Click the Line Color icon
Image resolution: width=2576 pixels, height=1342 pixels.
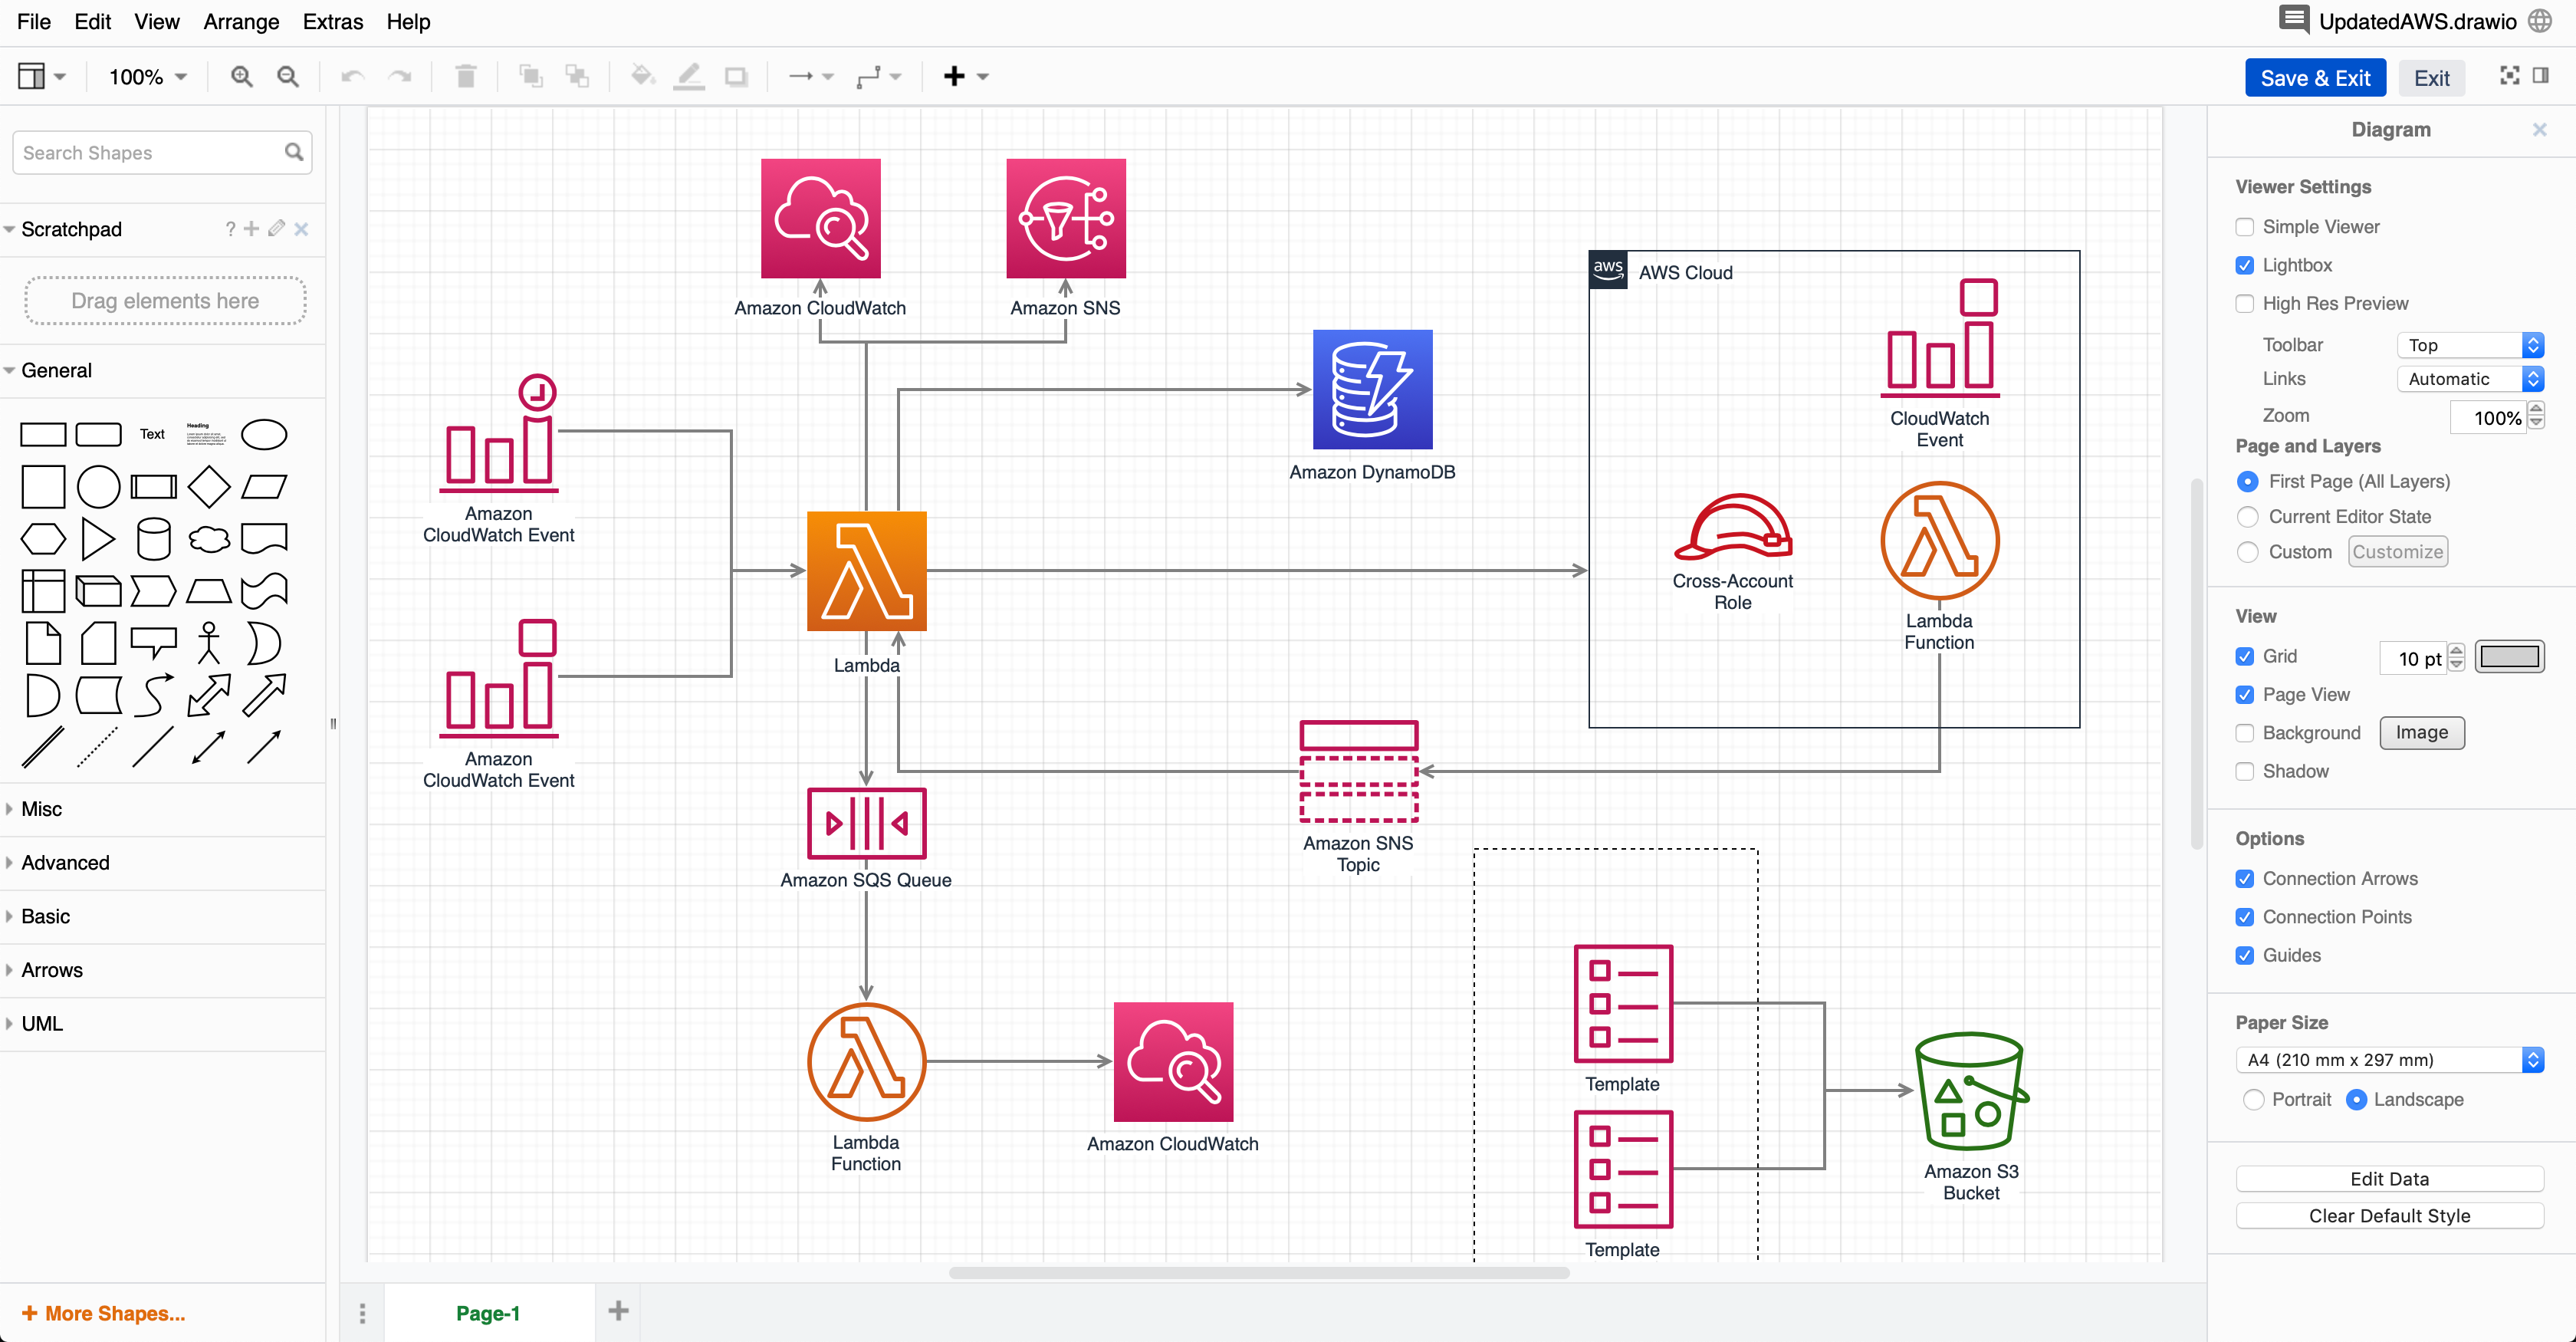(x=689, y=76)
